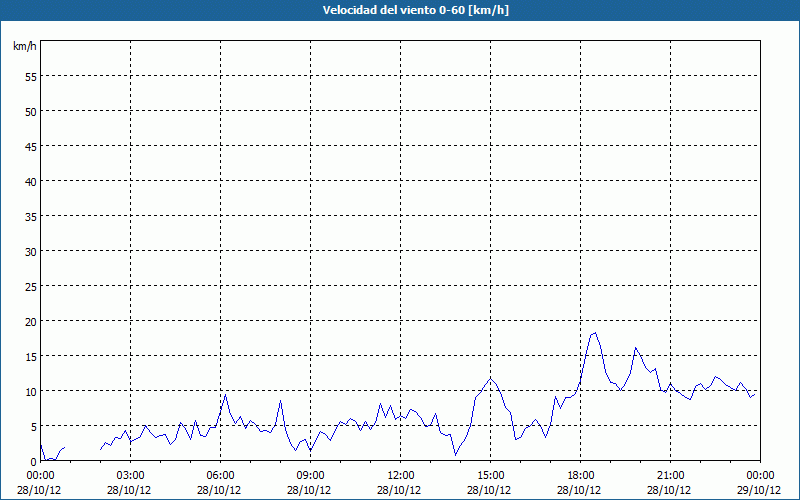Click the 12:00 label on the time axis

pyautogui.click(x=401, y=476)
